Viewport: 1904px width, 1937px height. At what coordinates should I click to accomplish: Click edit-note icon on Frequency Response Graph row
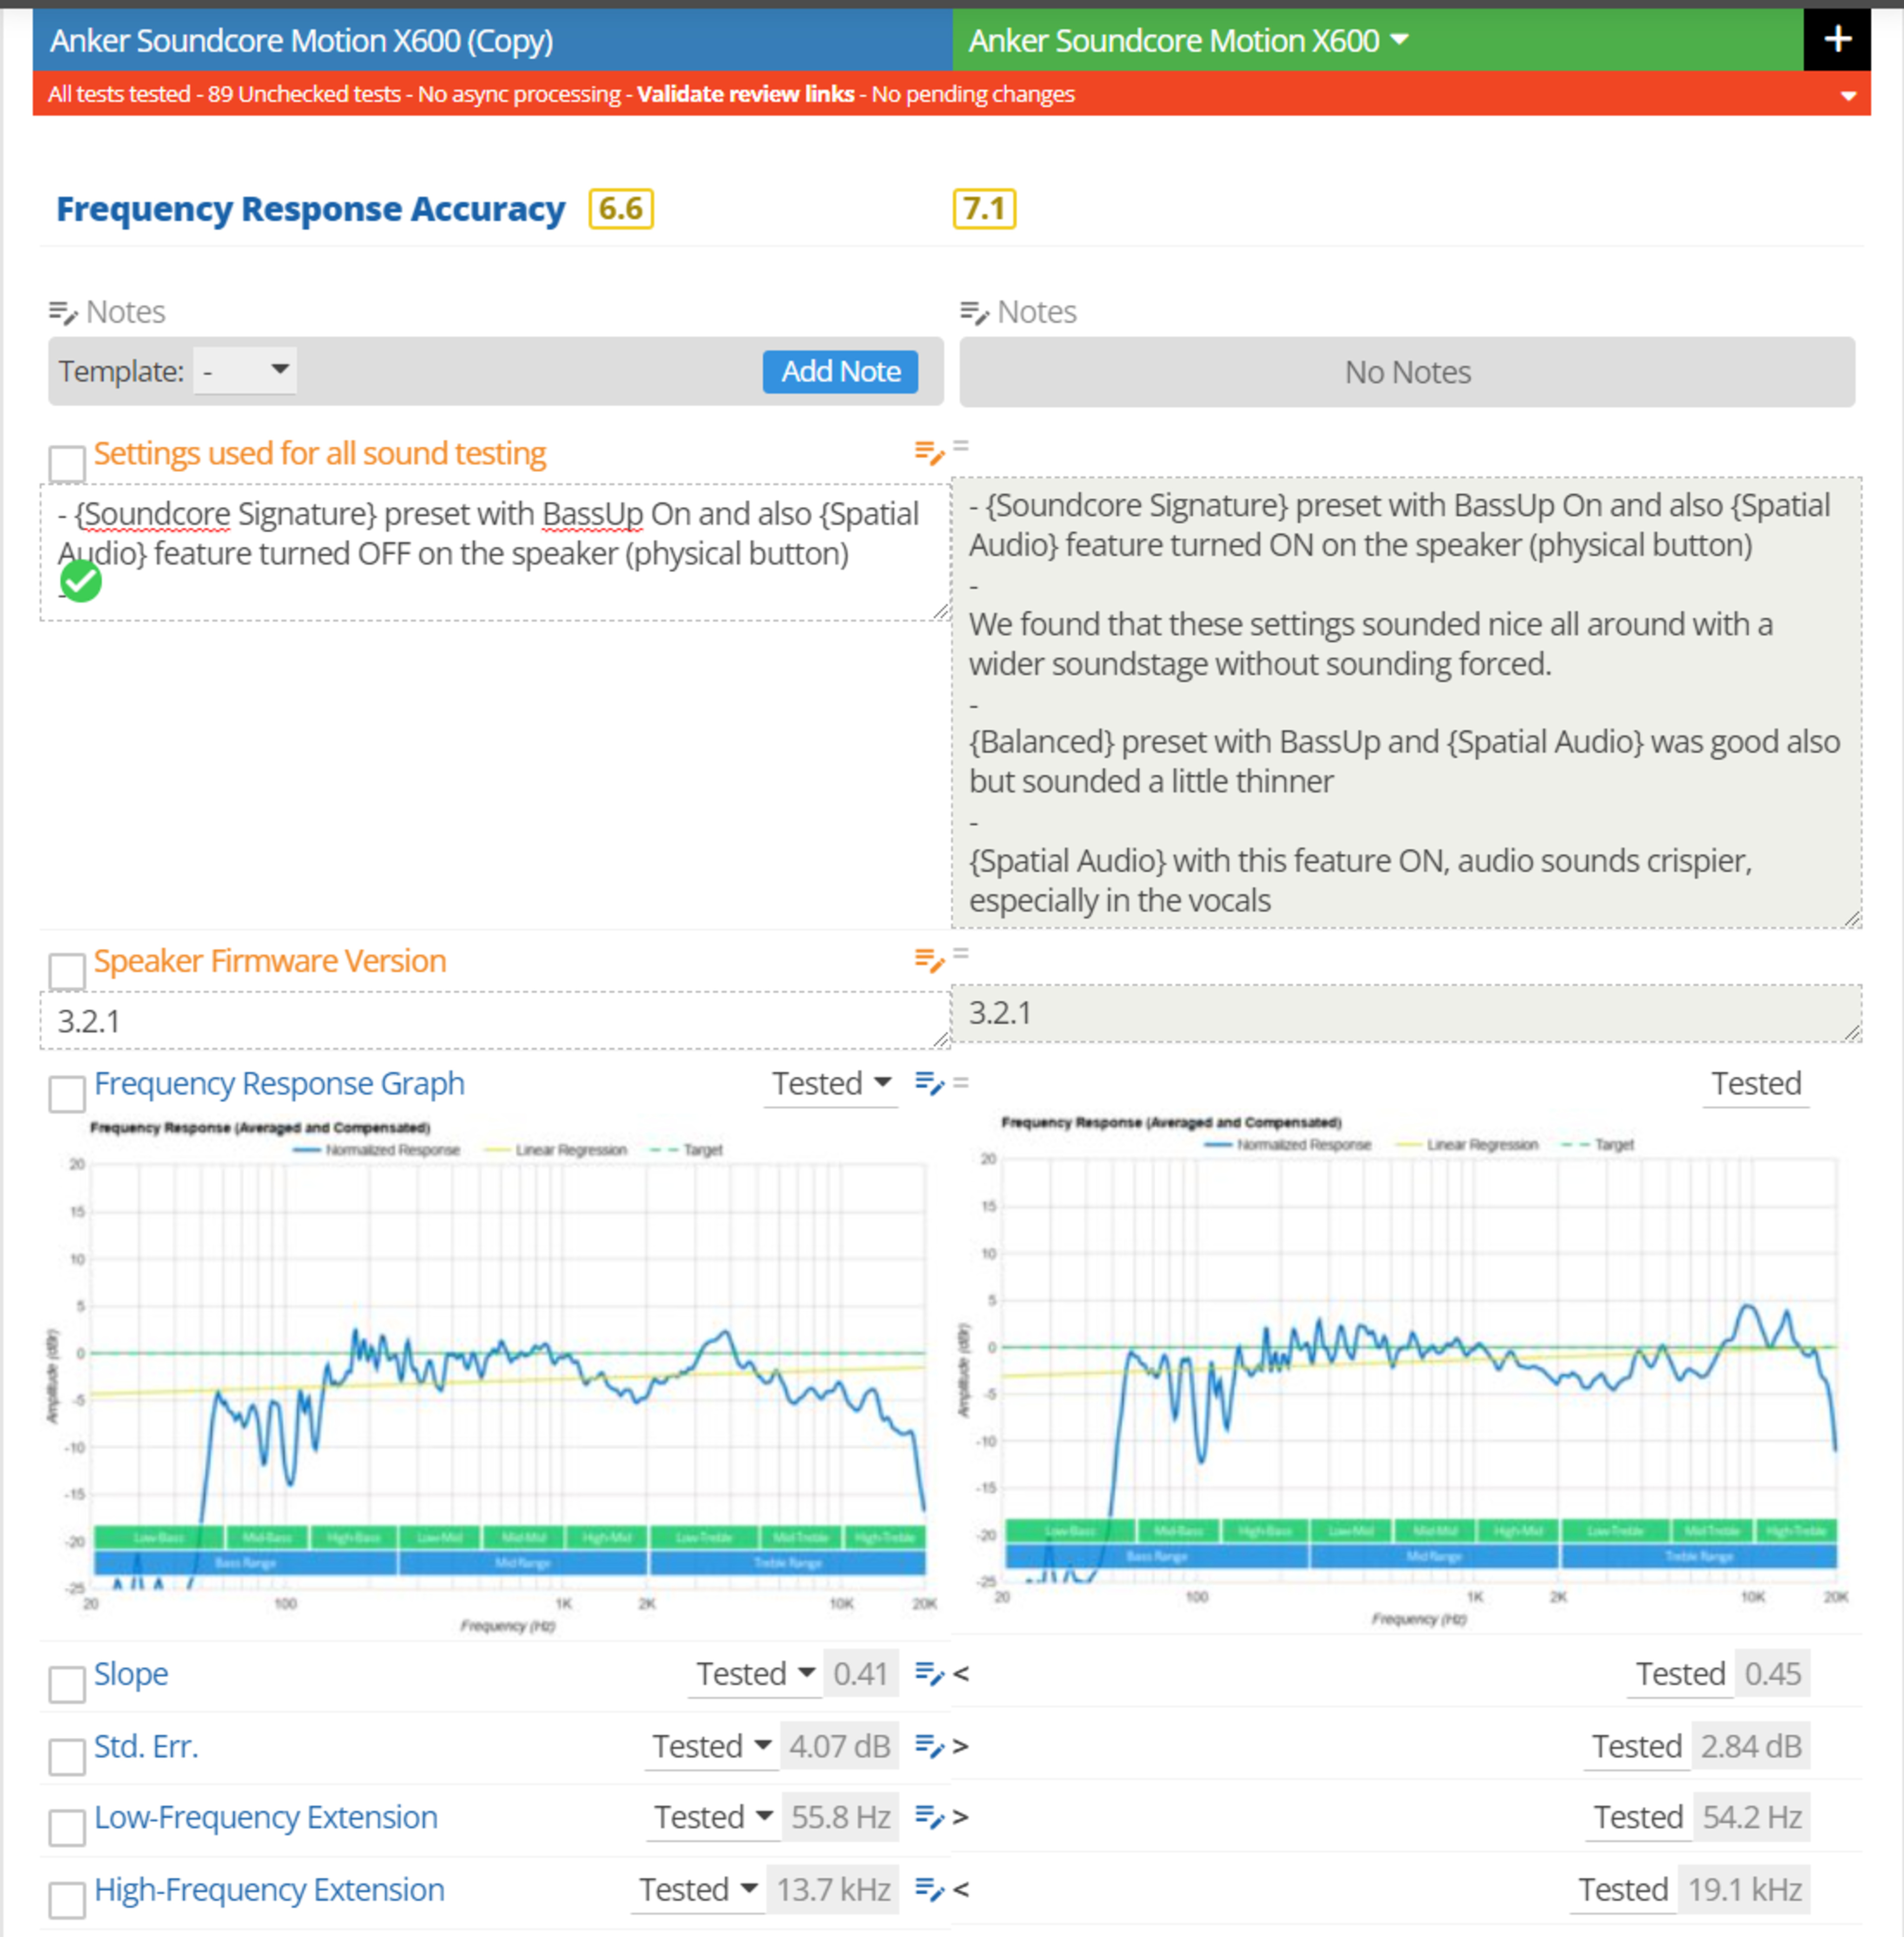(928, 1083)
